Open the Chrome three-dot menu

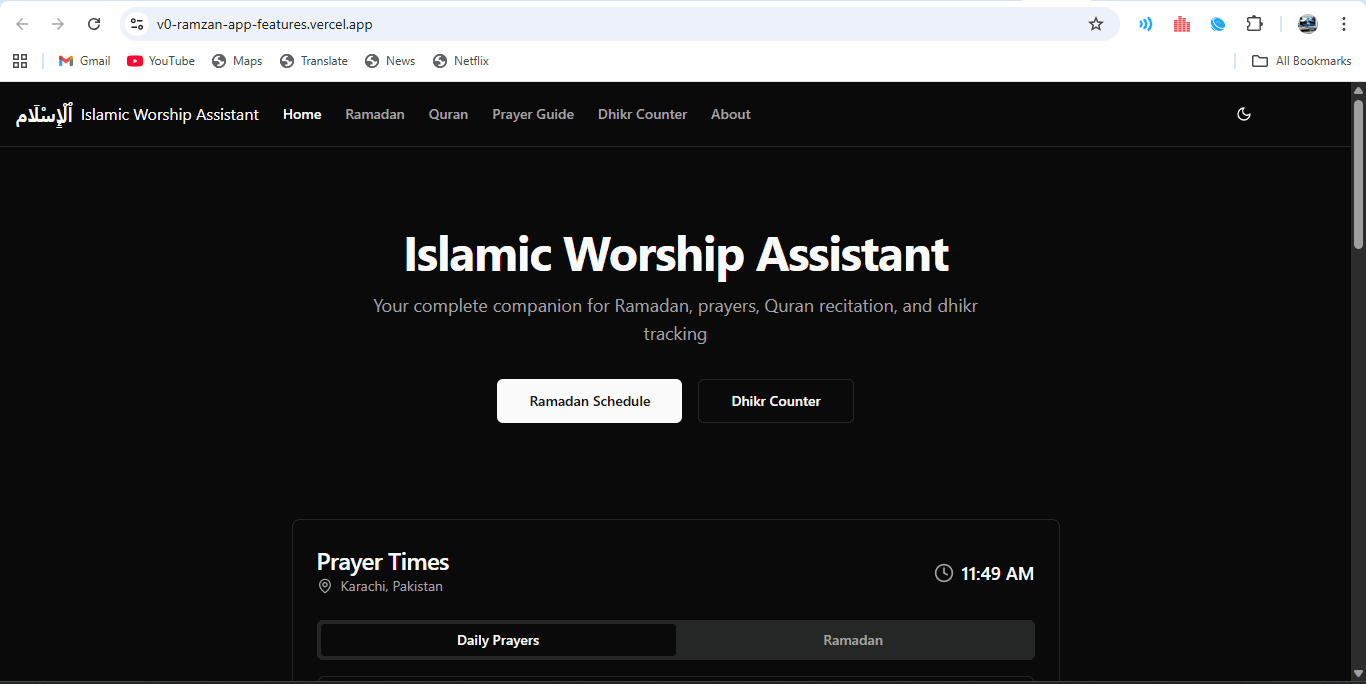click(1344, 24)
